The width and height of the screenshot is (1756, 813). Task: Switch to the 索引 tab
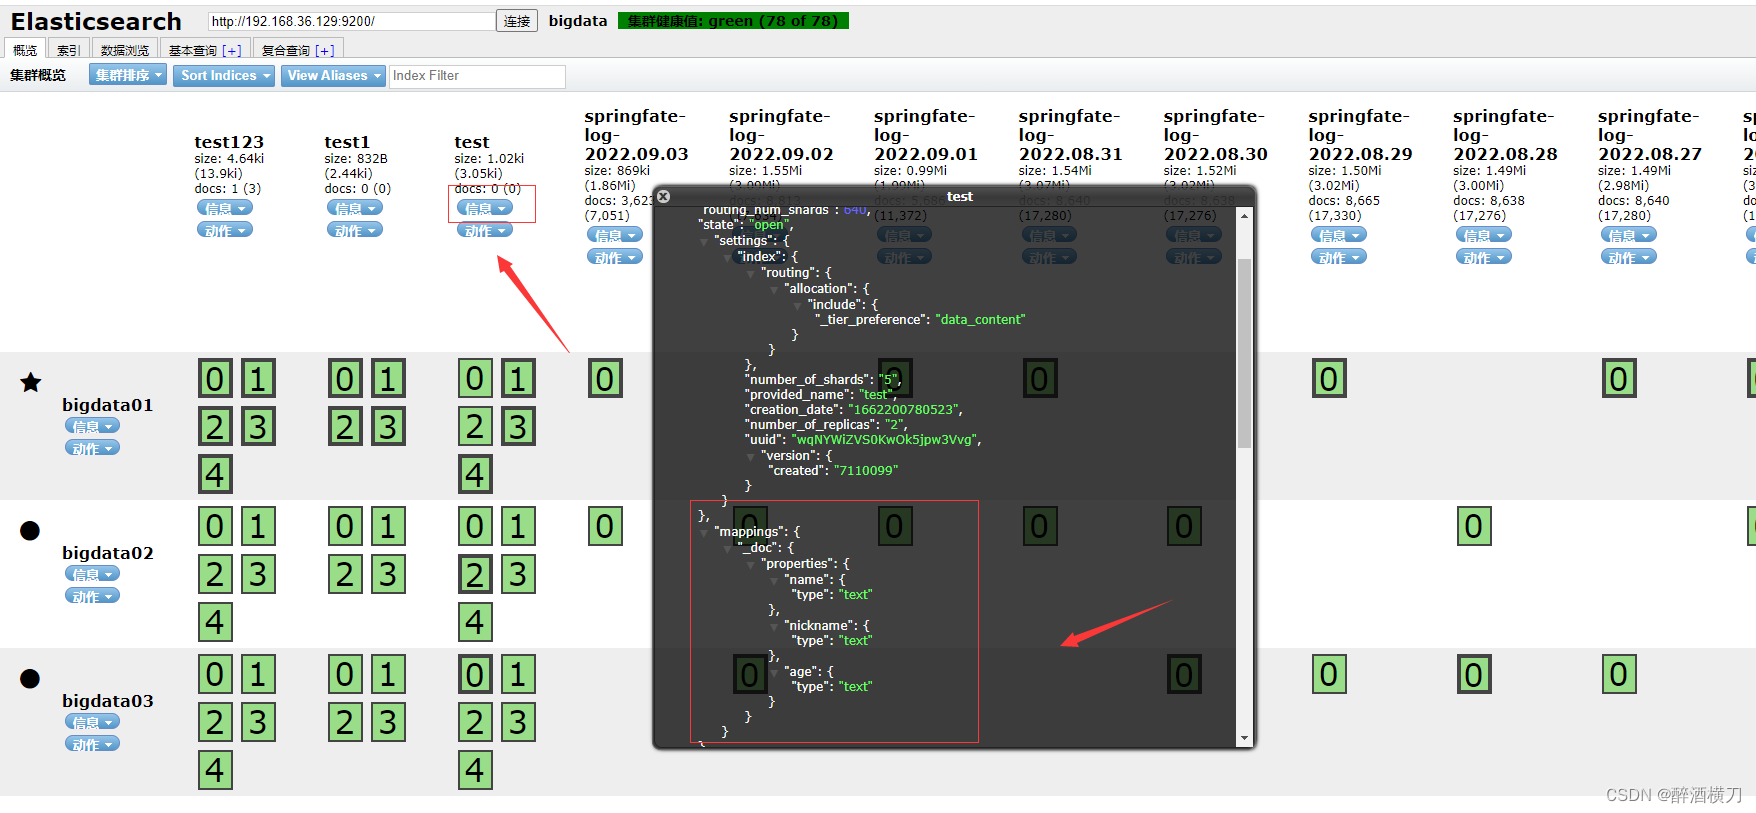tap(68, 50)
